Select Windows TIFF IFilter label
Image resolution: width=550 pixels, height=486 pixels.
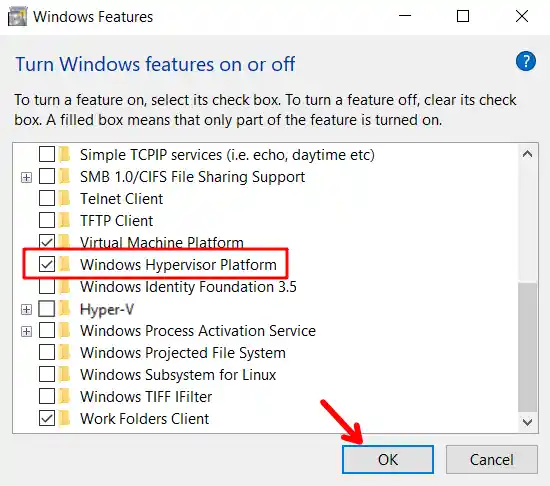146,397
